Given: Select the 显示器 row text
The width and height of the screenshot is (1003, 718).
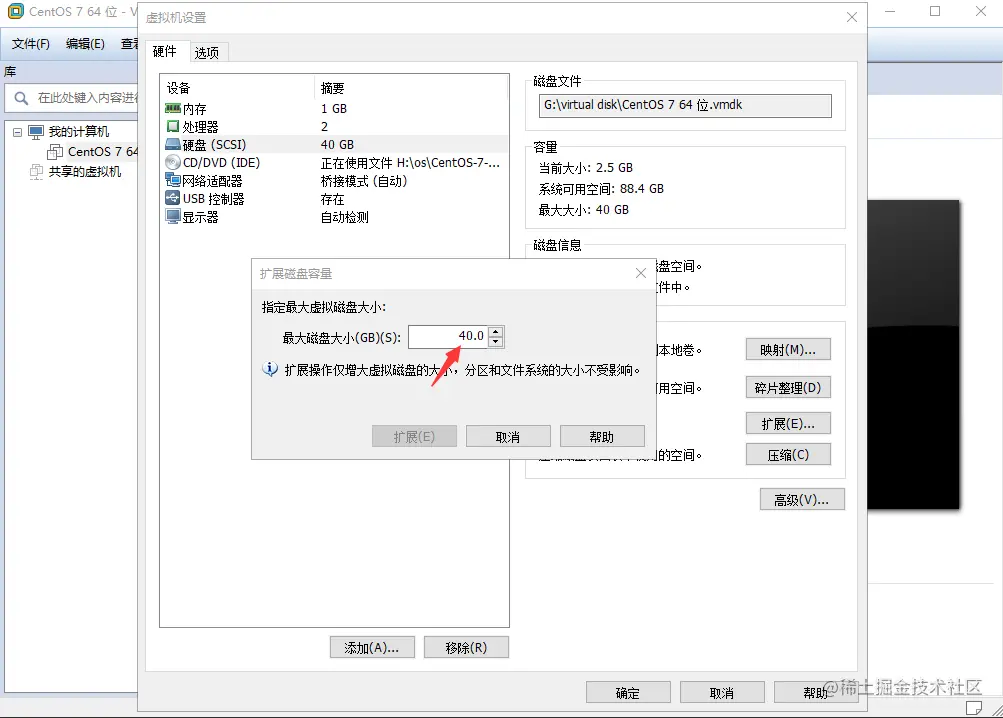Looking at the screenshot, I should 200,217.
